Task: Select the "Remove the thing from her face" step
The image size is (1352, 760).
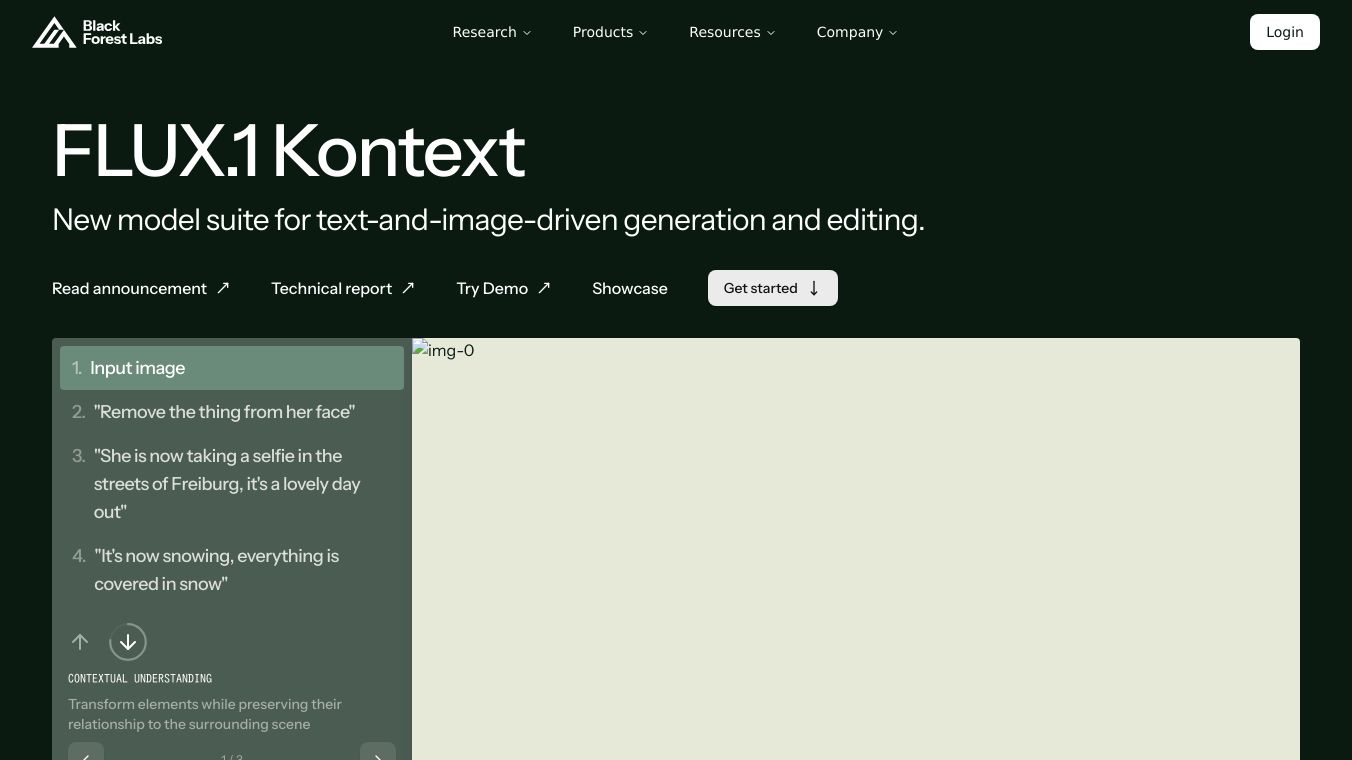Action: click(x=232, y=412)
